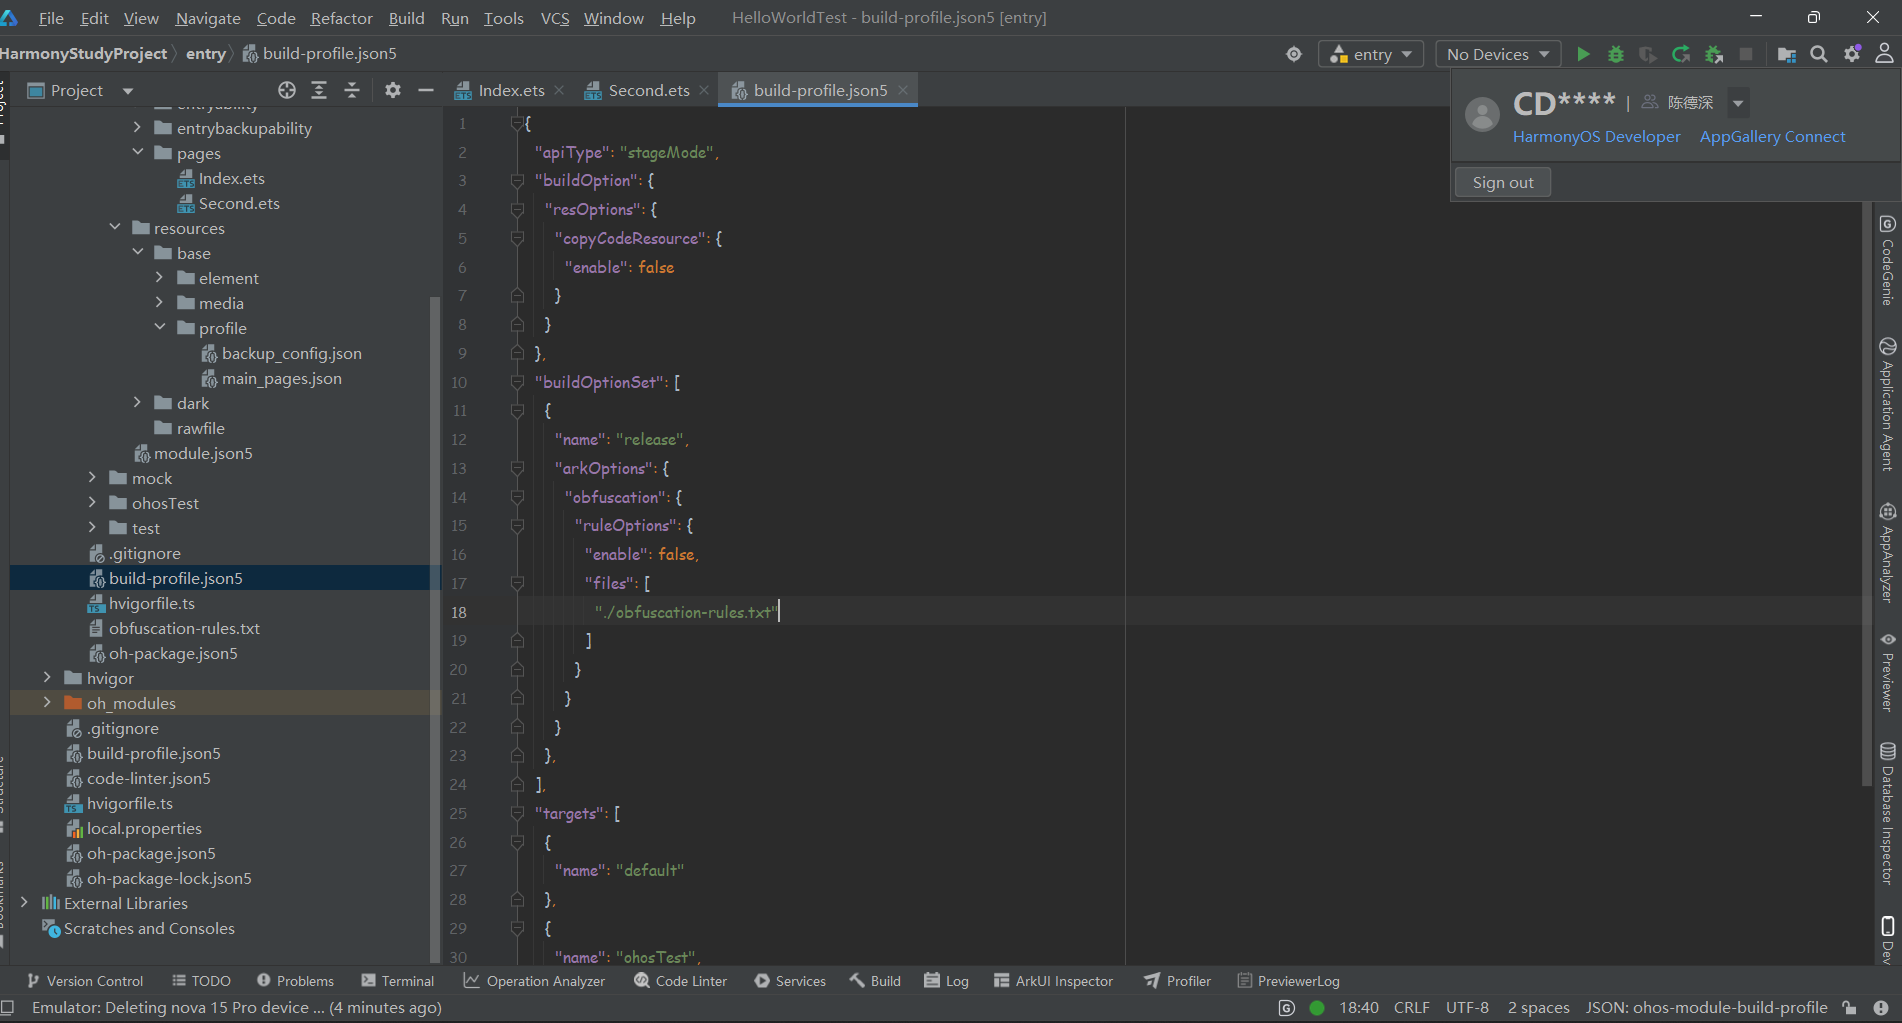The width and height of the screenshot is (1902, 1023).
Task: Collapse all in Project tree
Action: click(352, 90)
